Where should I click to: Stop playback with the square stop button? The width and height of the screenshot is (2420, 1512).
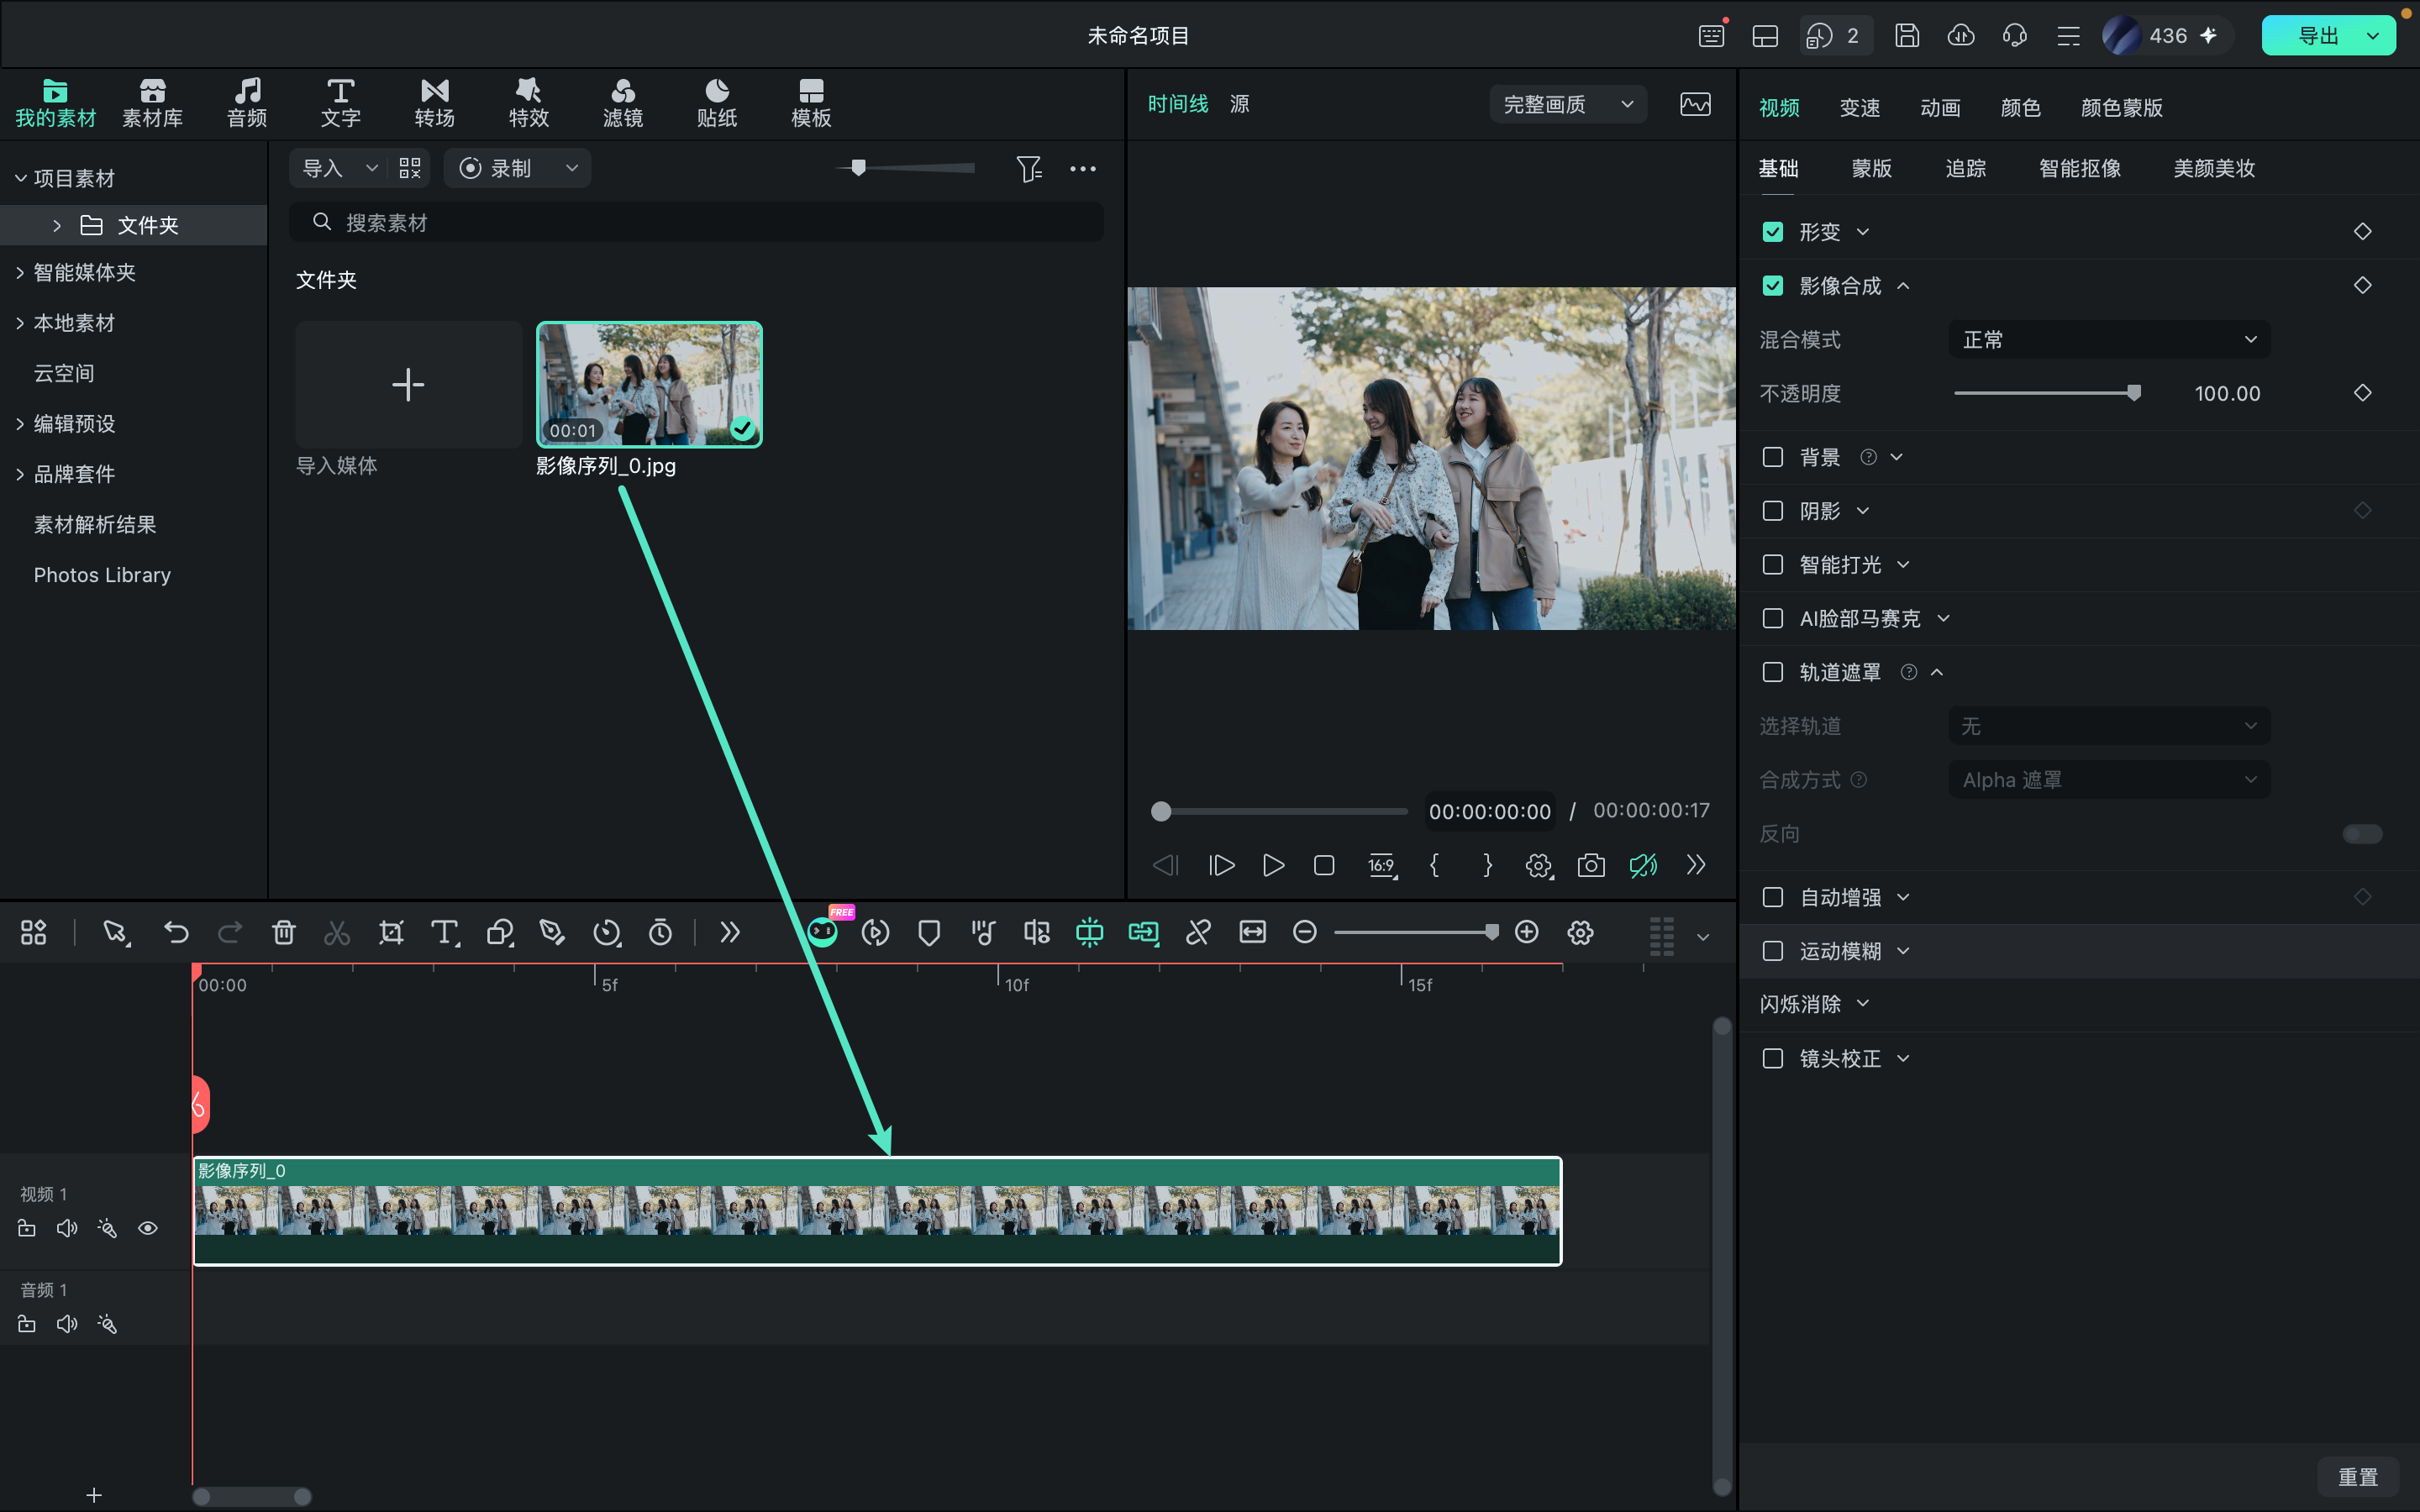(1324, 865)
